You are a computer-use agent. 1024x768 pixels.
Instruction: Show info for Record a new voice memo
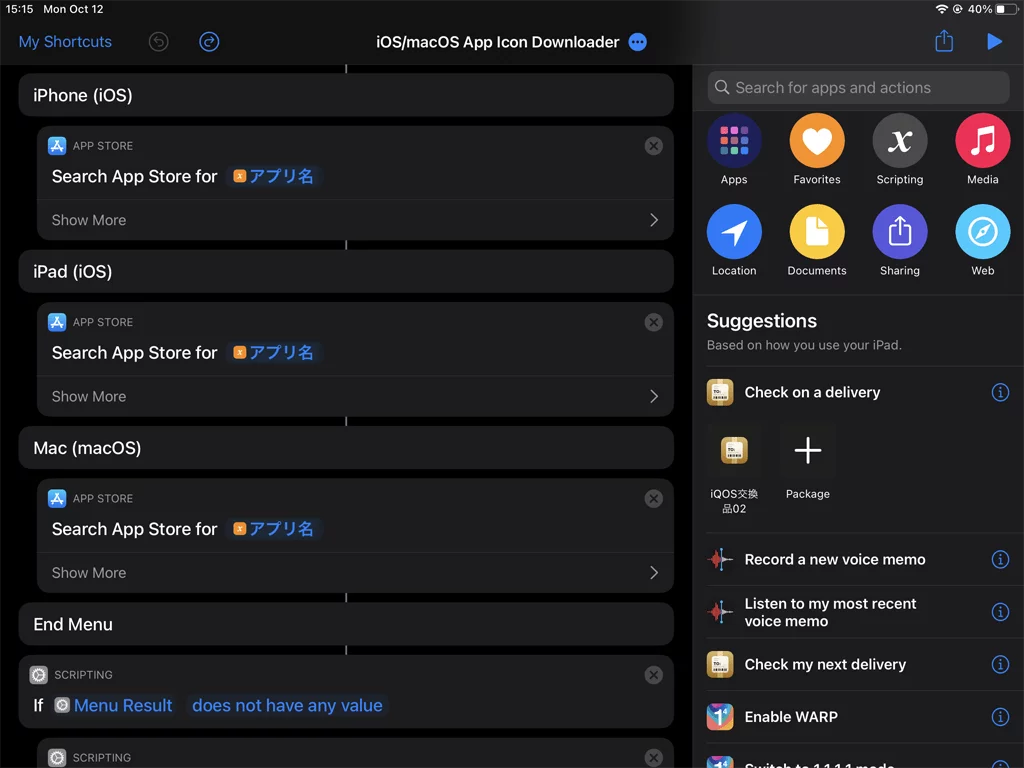pos(1000,560)
